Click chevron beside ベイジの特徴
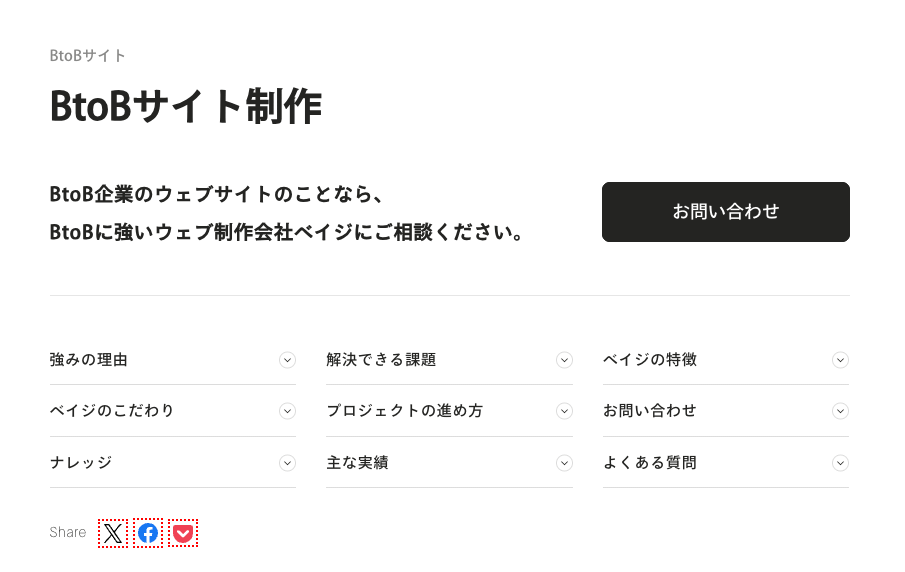Screen dimensions: 905x572 [840, 360]
